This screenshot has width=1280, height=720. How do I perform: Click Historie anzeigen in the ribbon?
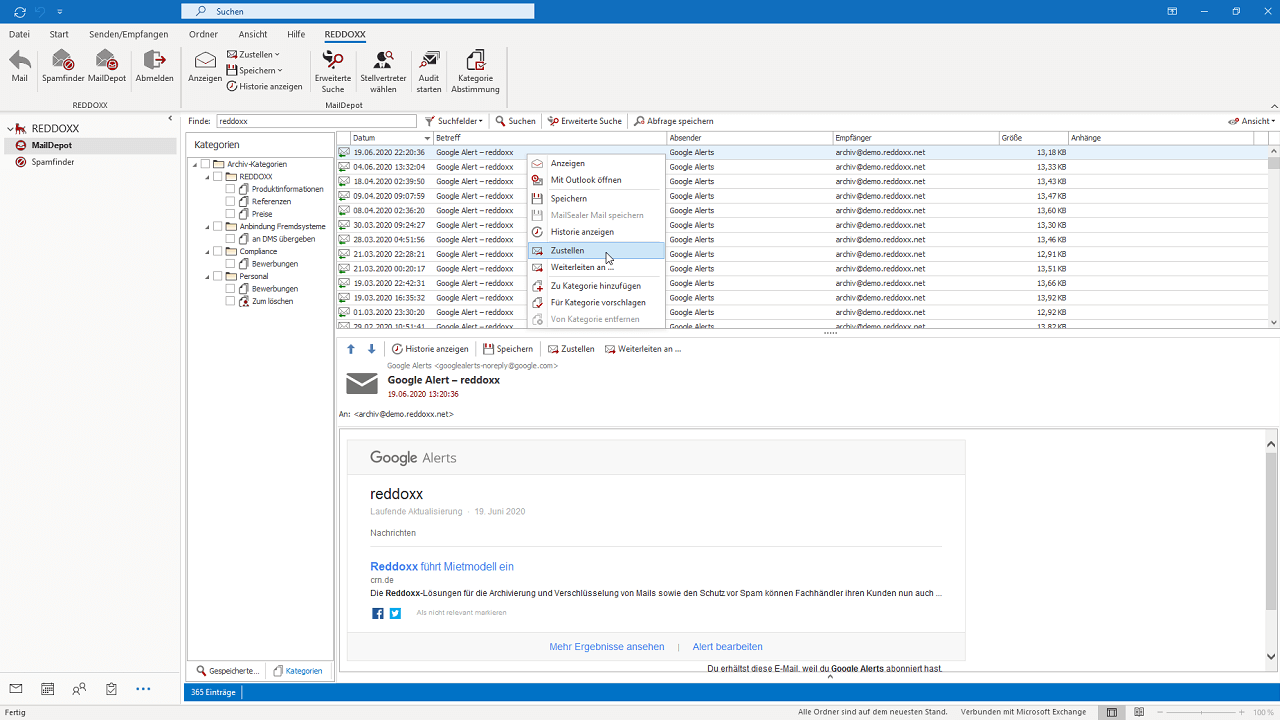point(265,86)
